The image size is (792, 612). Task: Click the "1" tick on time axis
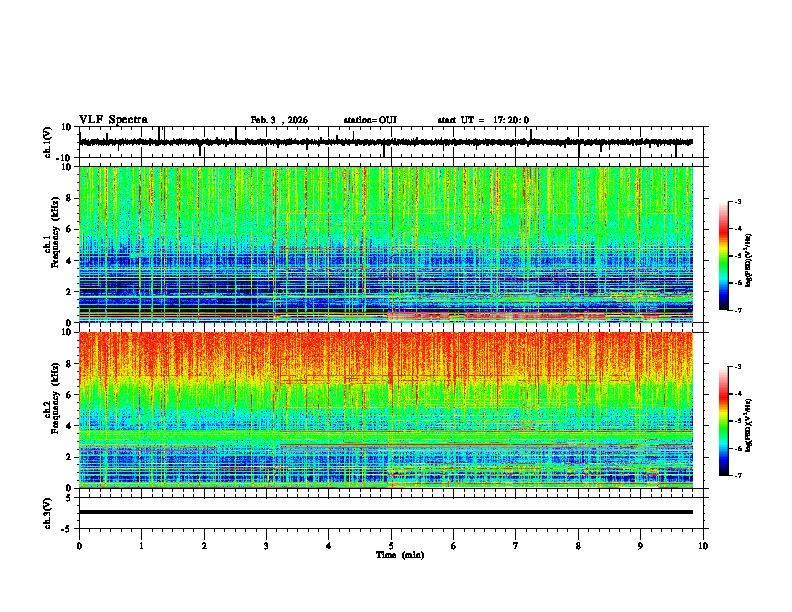[141, 546]
